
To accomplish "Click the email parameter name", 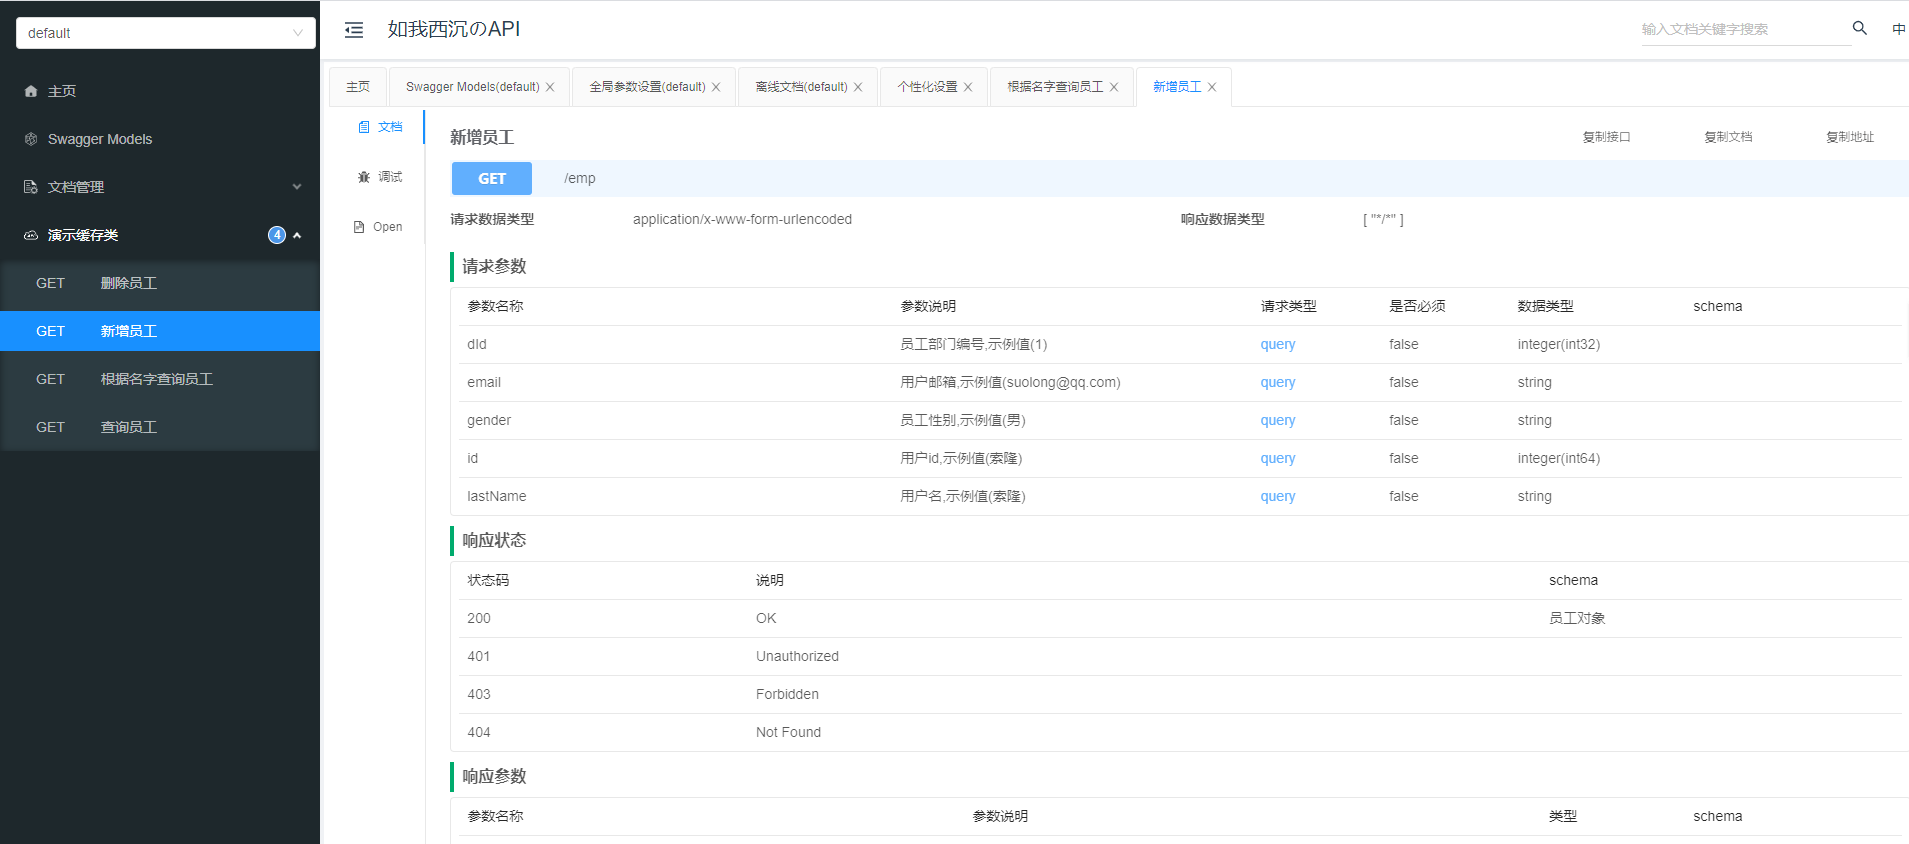I will click(x=484, y=382).
